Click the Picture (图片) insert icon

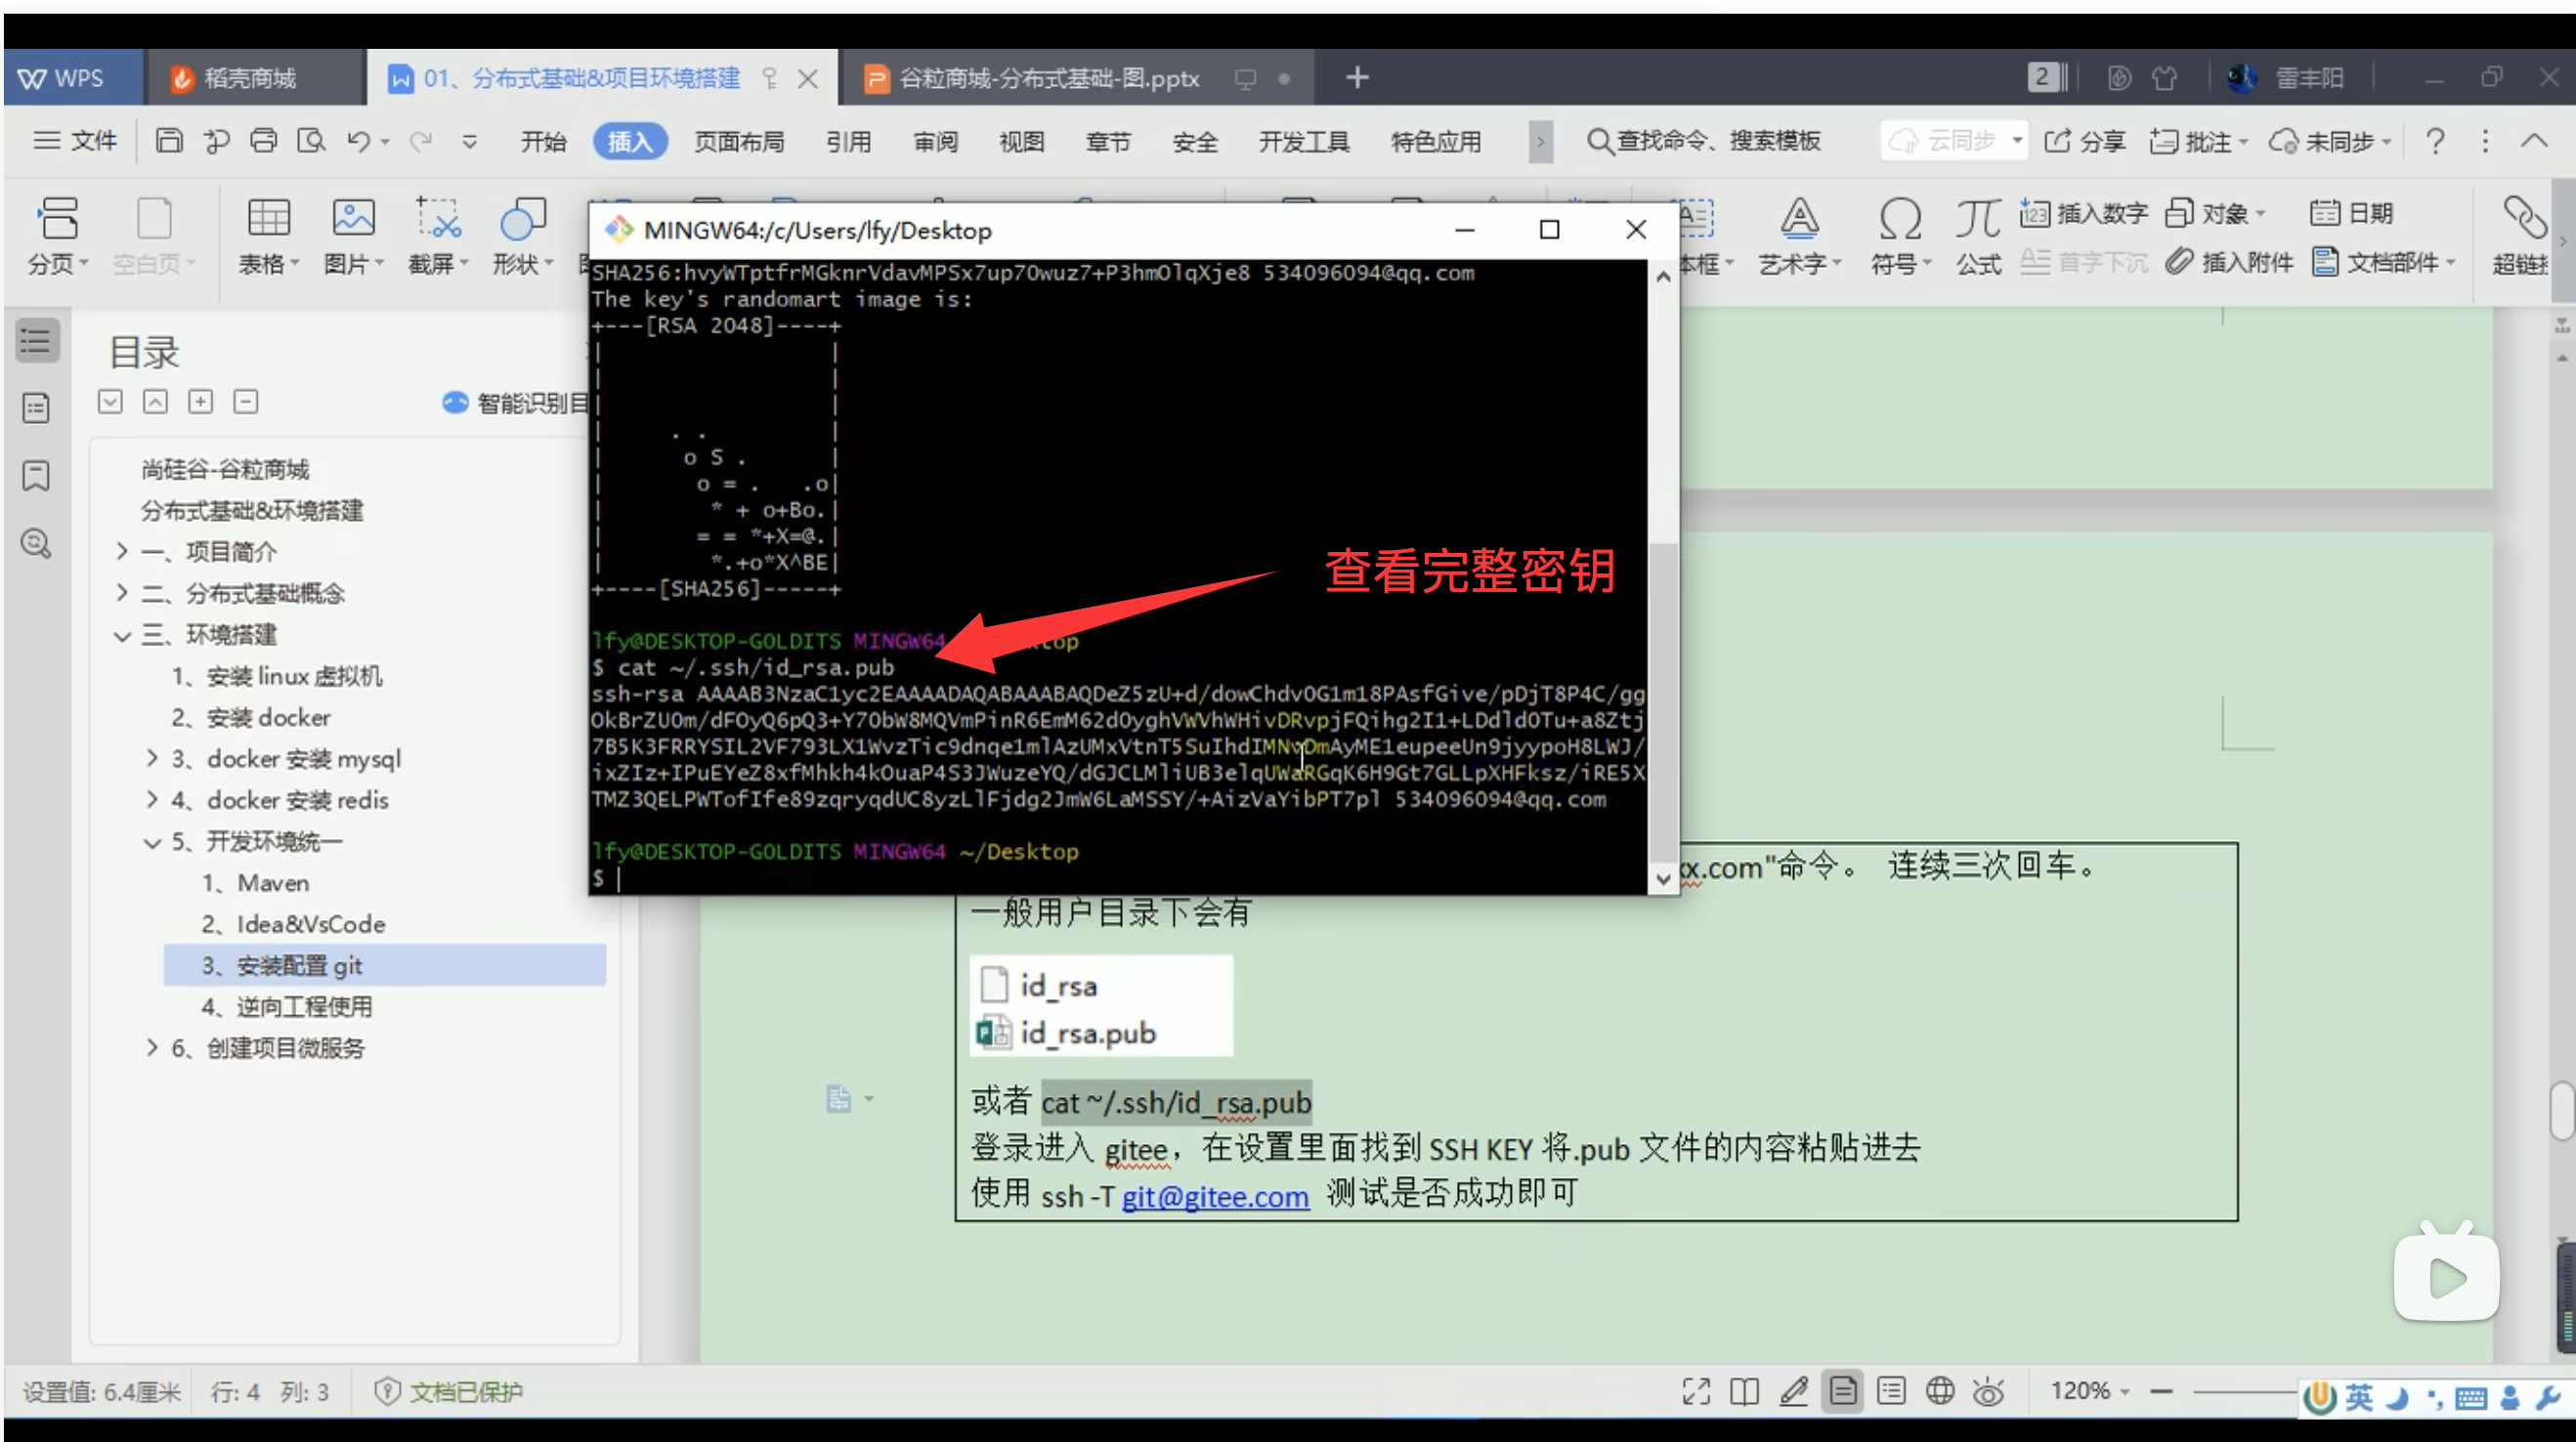click(x=353, y=219)
